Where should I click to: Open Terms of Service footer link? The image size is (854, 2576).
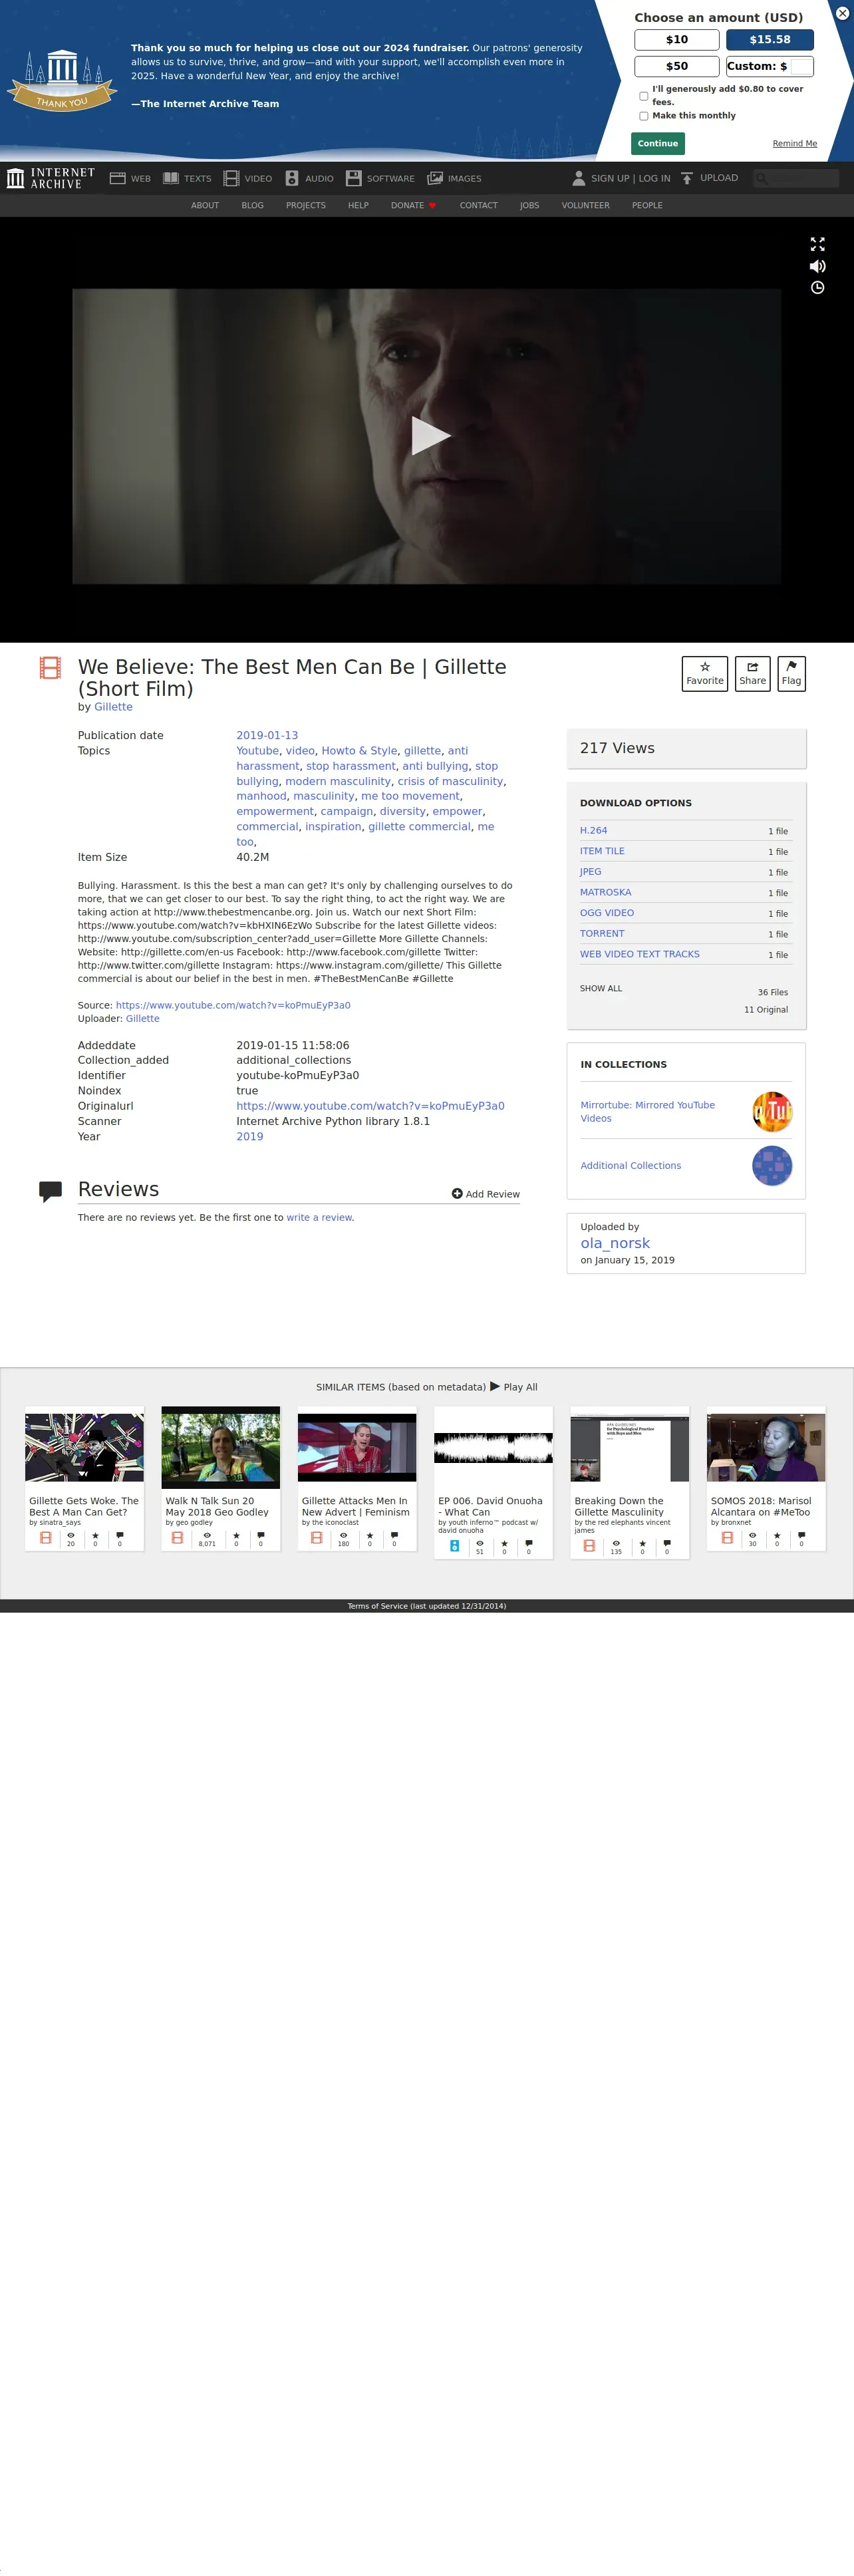click(x=427, y=1606)
